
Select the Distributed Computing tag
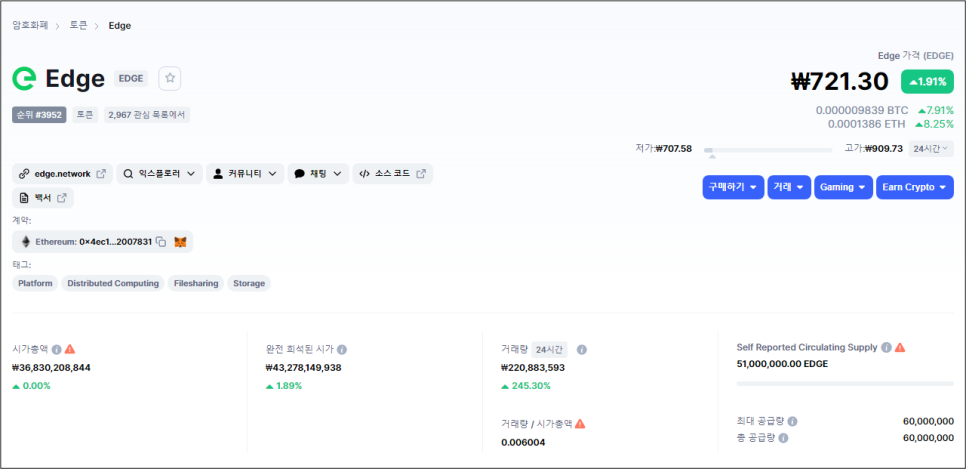pyautogui.click(x=113, y=283)
